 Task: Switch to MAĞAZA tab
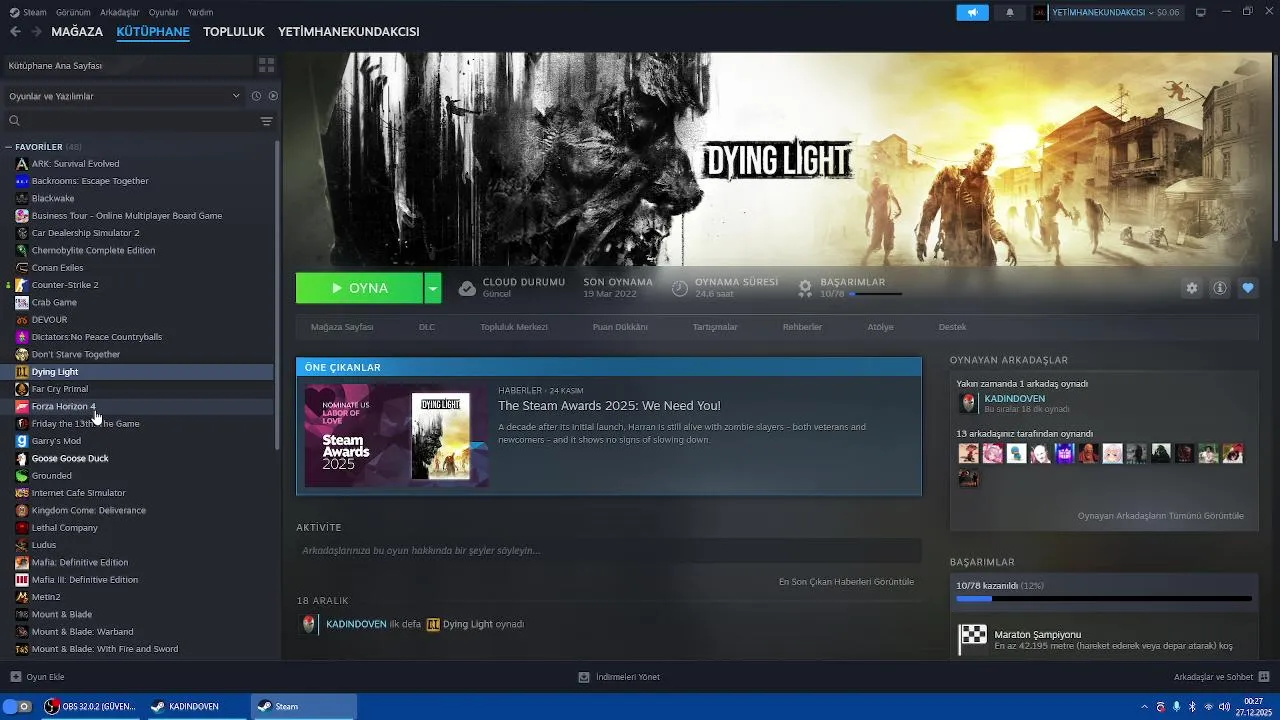77,32
